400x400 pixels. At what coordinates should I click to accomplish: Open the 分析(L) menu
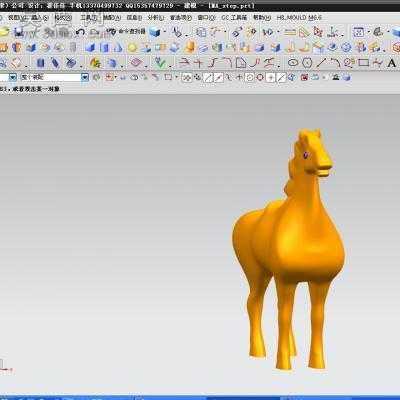coord(156,18)
